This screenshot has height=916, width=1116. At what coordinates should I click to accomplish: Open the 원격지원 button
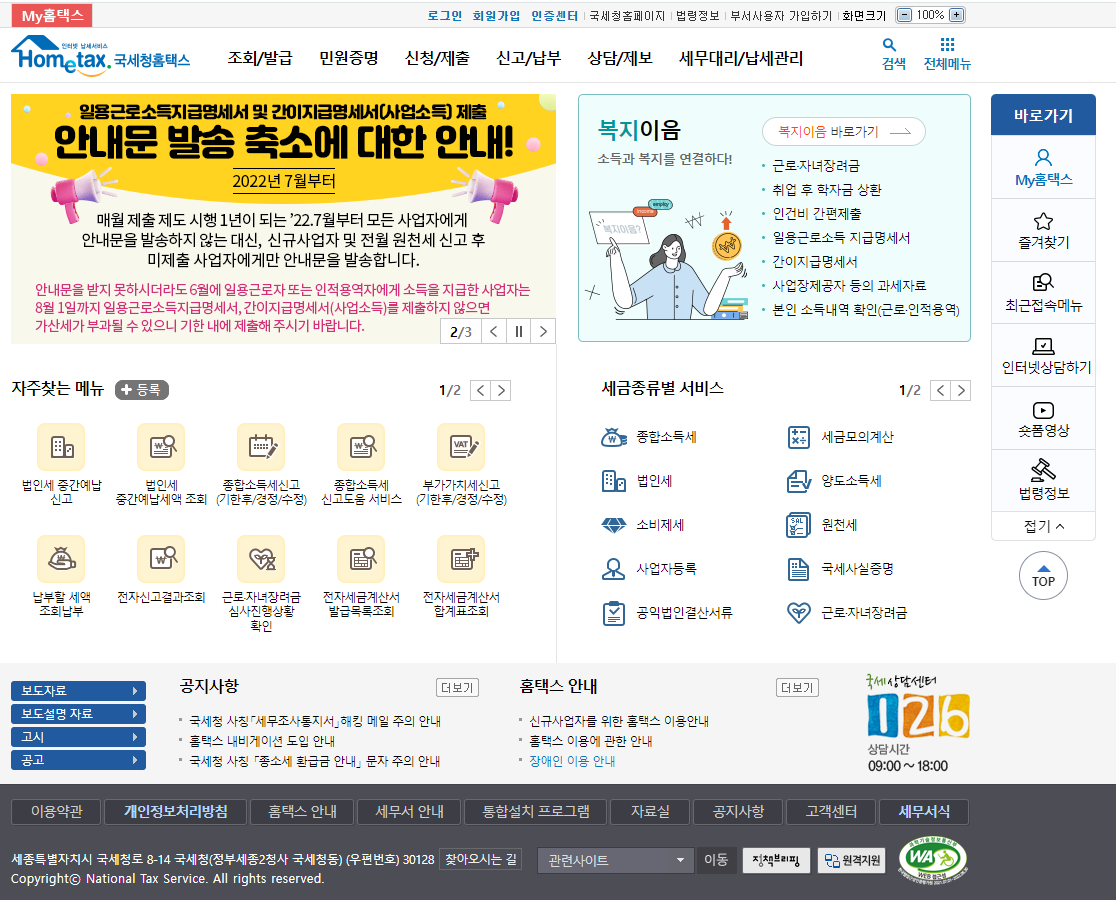coord(851,860)
